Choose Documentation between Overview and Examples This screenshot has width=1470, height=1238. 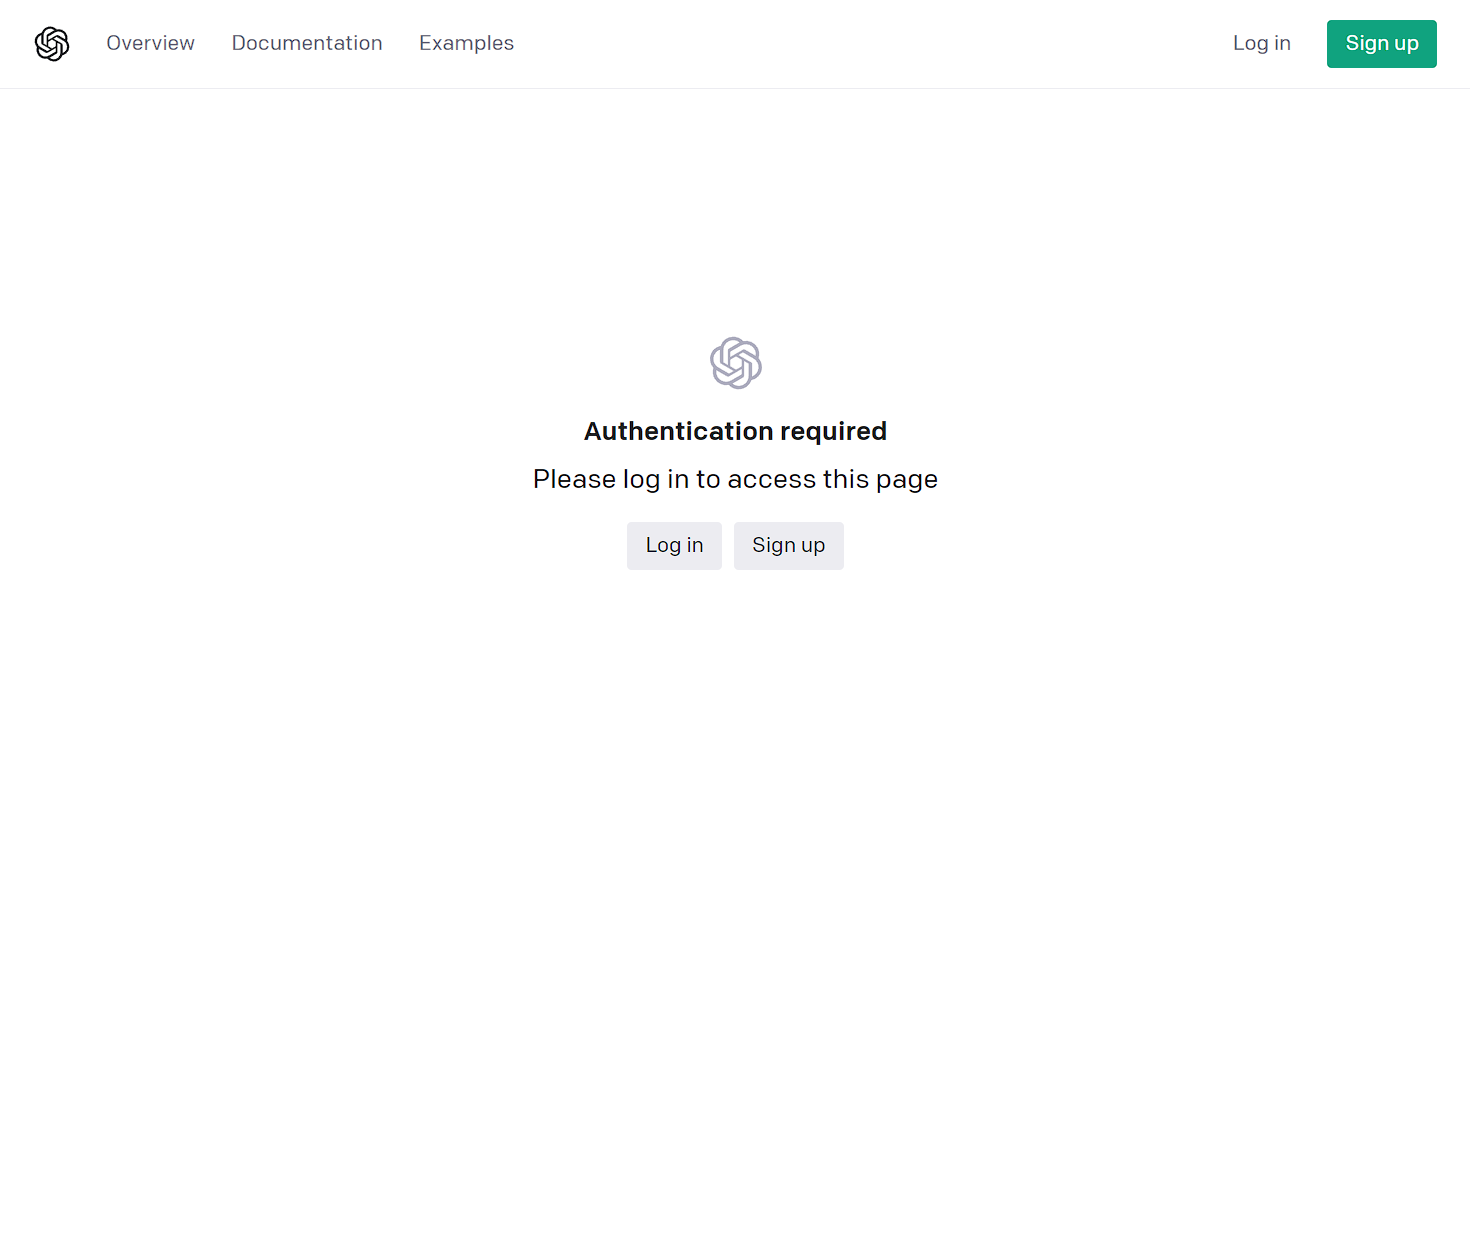point(307,43)
